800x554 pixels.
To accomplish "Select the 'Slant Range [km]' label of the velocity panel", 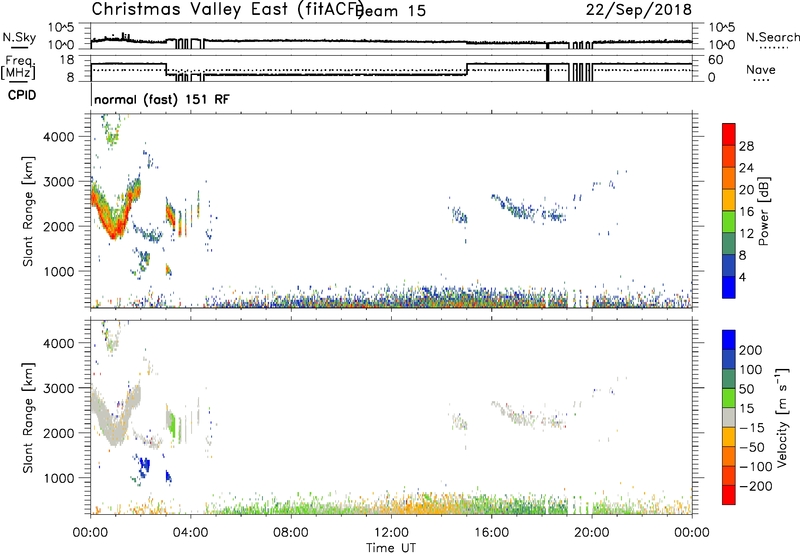I will pos(28,418).
